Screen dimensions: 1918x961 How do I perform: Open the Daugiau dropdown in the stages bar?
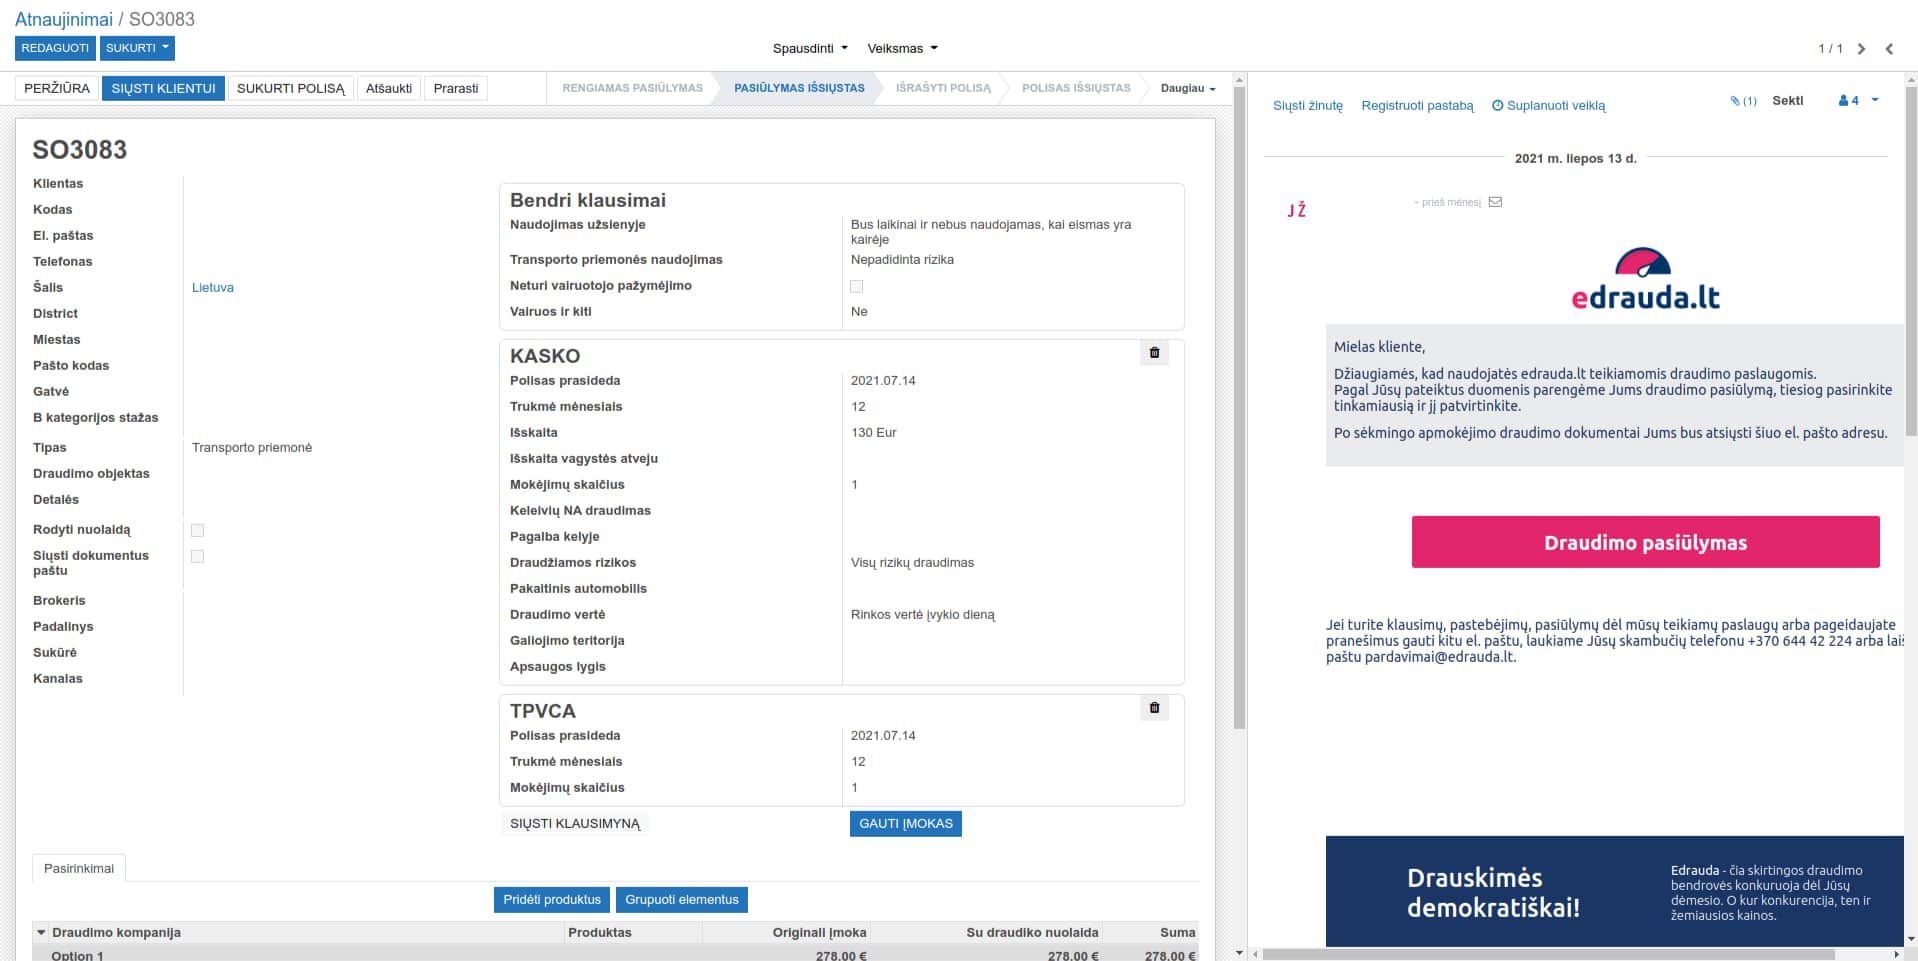[1185, 88]
